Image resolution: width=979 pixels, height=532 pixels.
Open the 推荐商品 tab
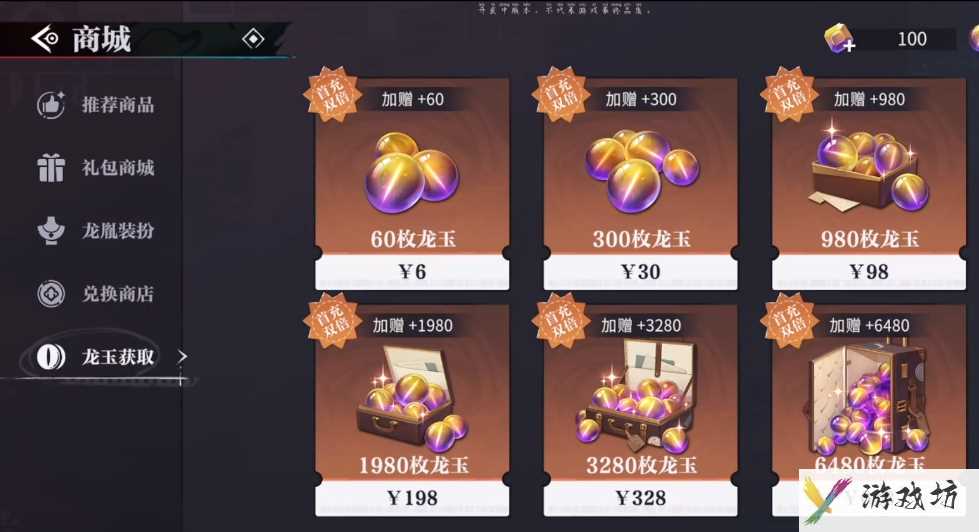[118, 104]
